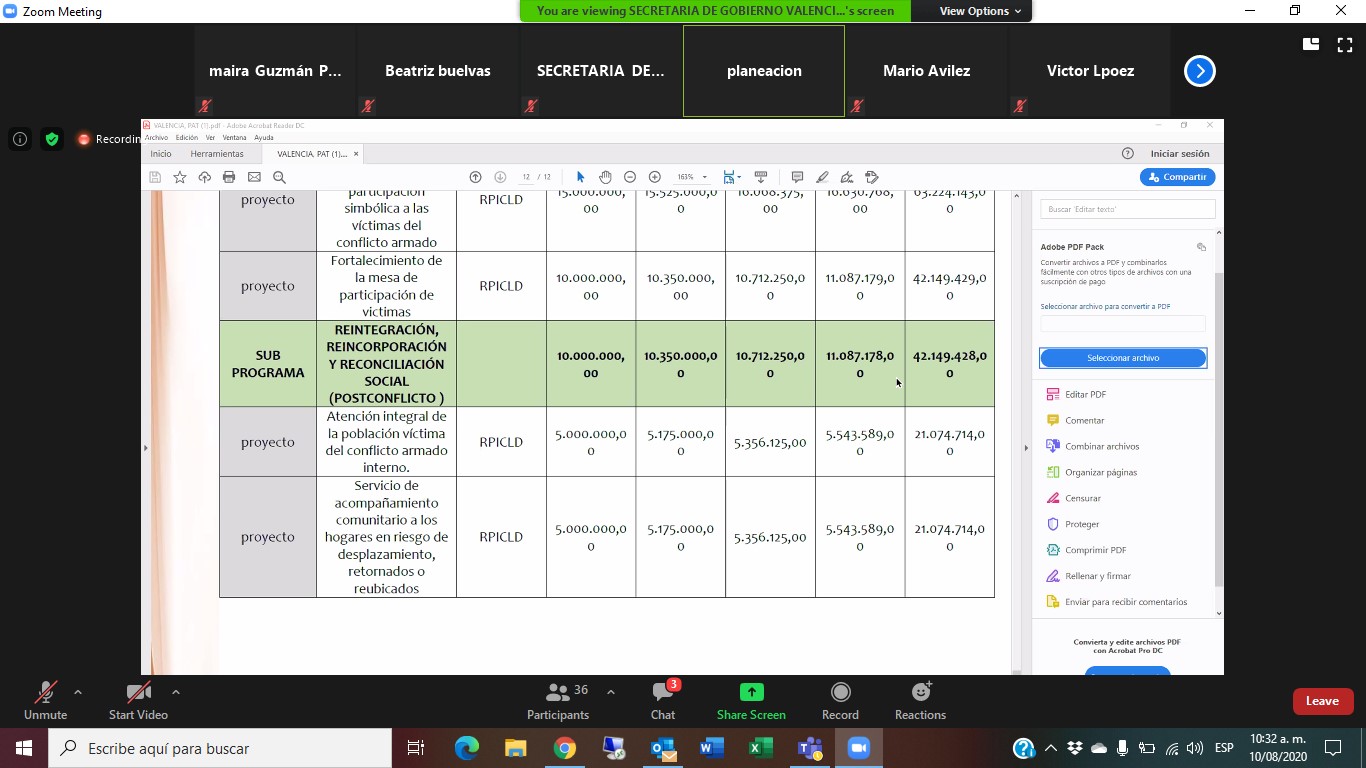Show next participants with the arrow
The image size is (1366, 768).
1199,71
